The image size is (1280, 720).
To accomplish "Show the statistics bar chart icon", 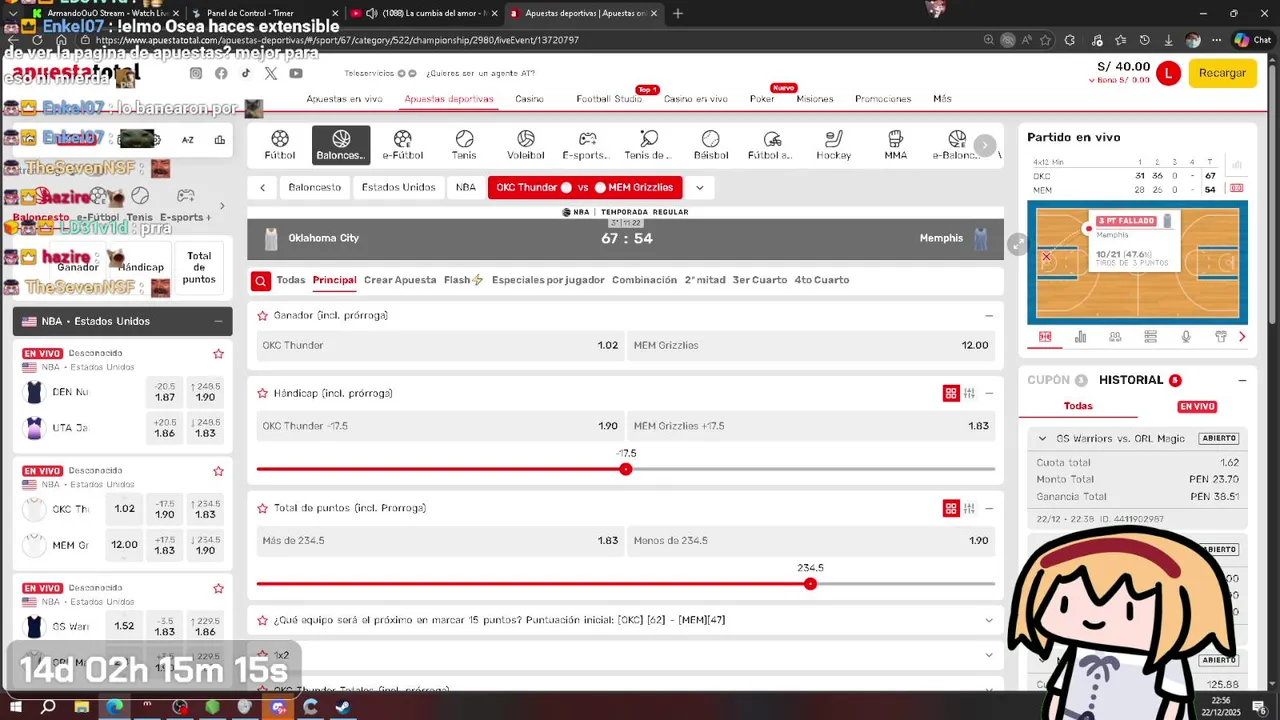I will tap(1080, 337).
